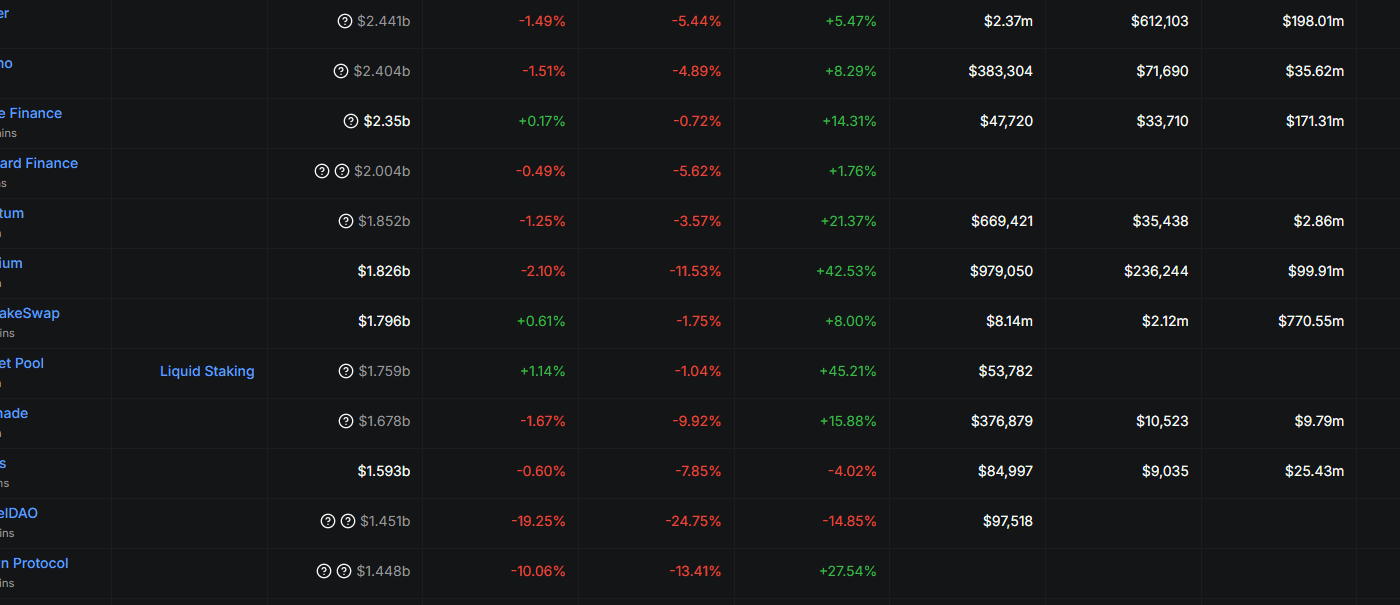Click the left question icon beside $1.451b
The width and height of the screenshot is (1400, 605).
click(x=328, y=521)
